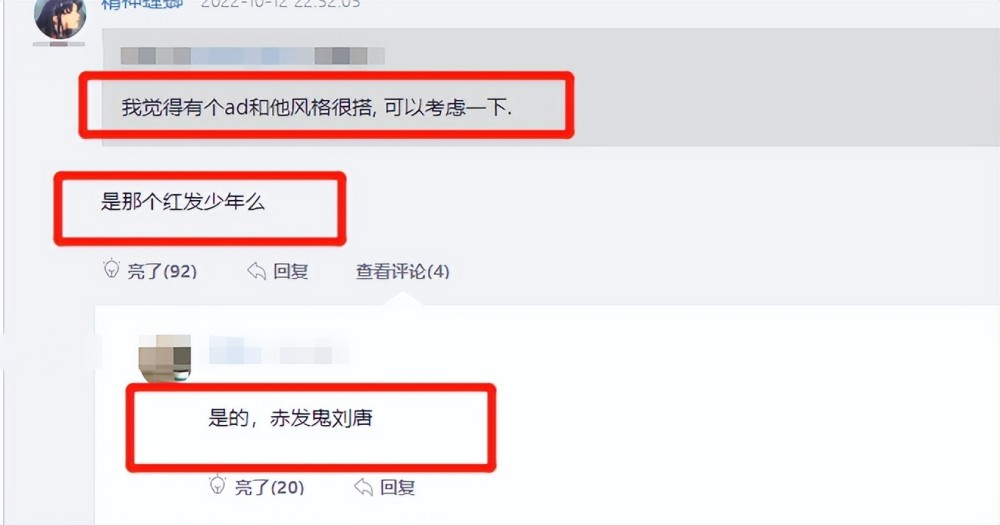Click the lightbulb icon beside 亮了(92)
The width and height of the screenshot is (1000, 525).
point(112,269)
